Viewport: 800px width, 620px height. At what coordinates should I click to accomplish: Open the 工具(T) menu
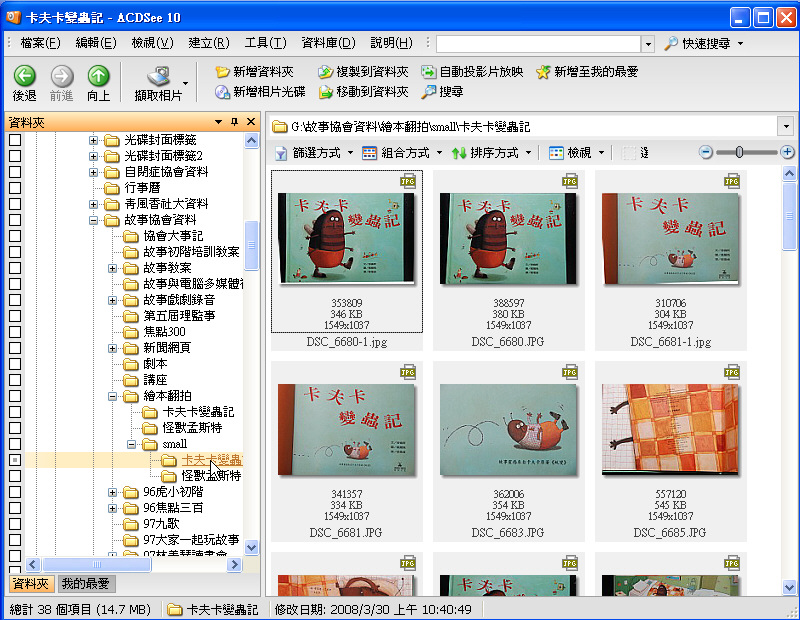click(265, 43)
